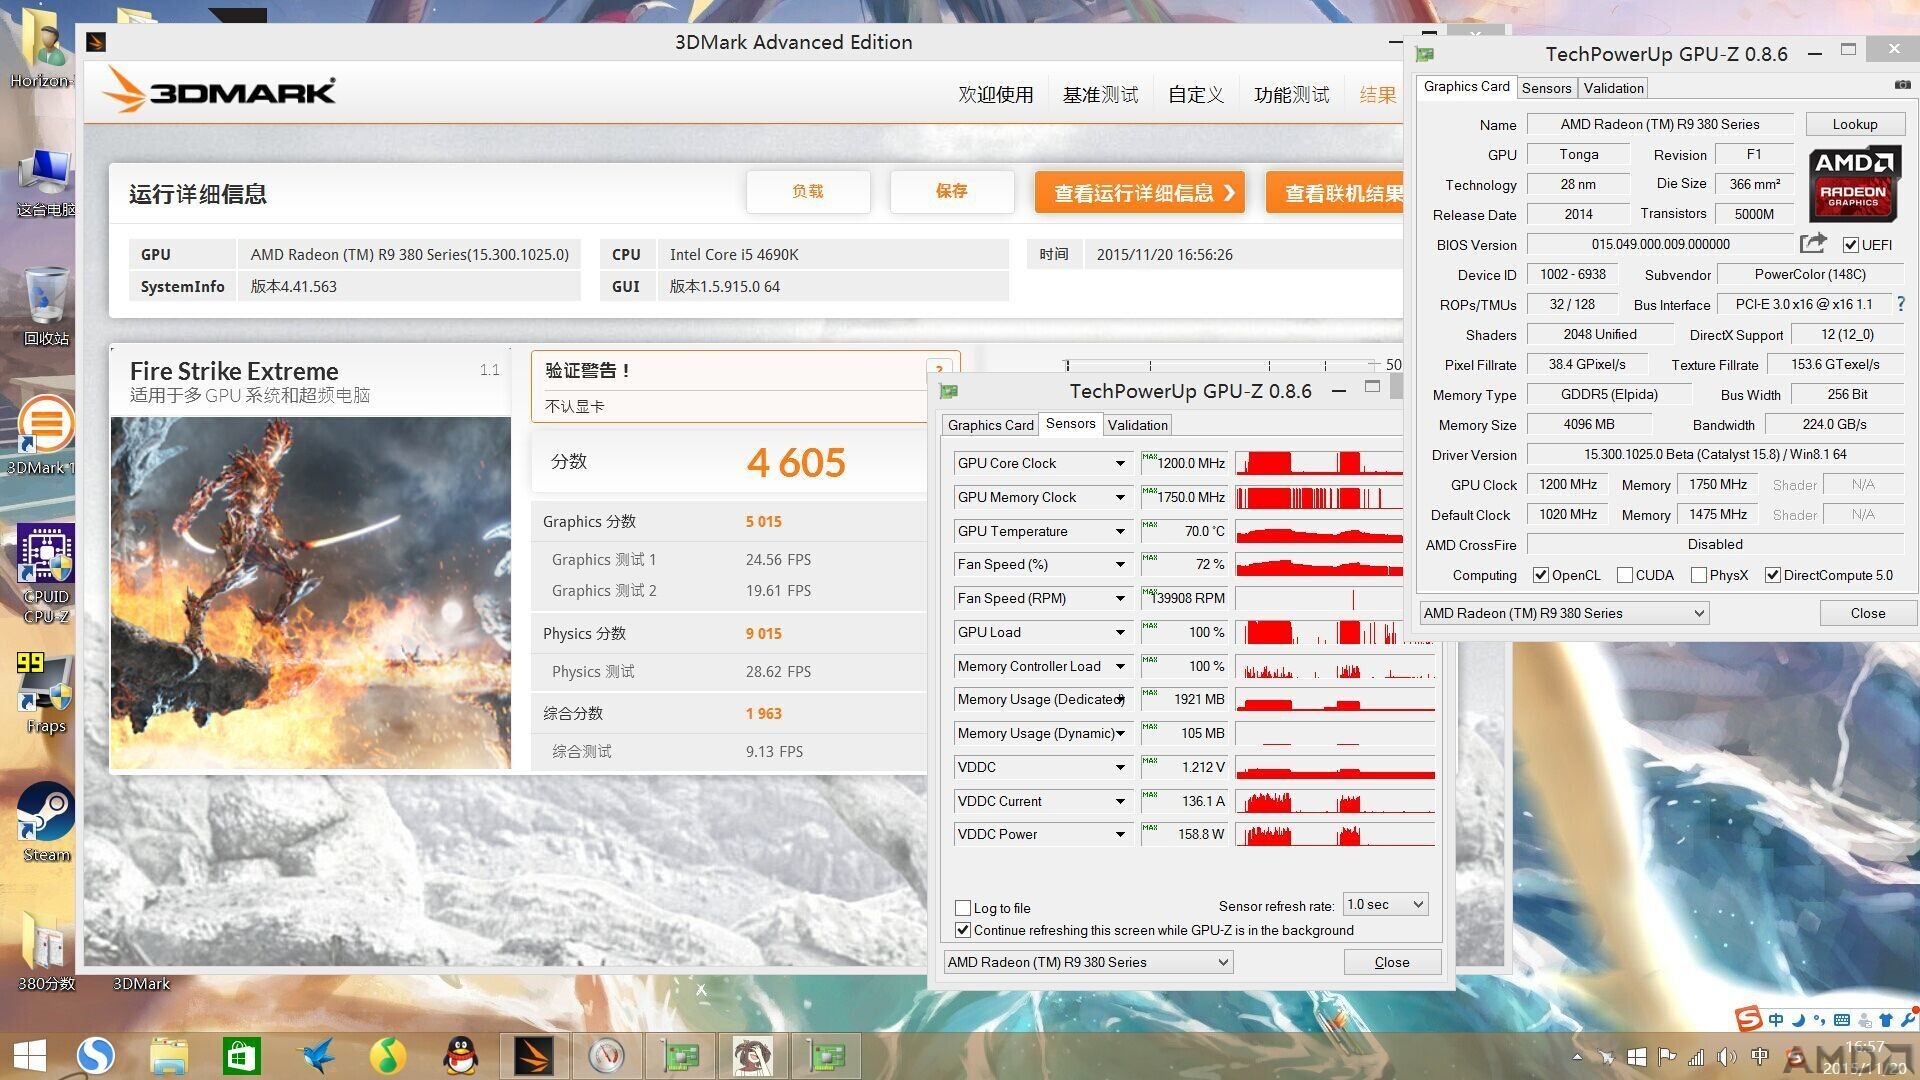
Task: Click the gauge meter app in taskbar
Action: 606,1056
